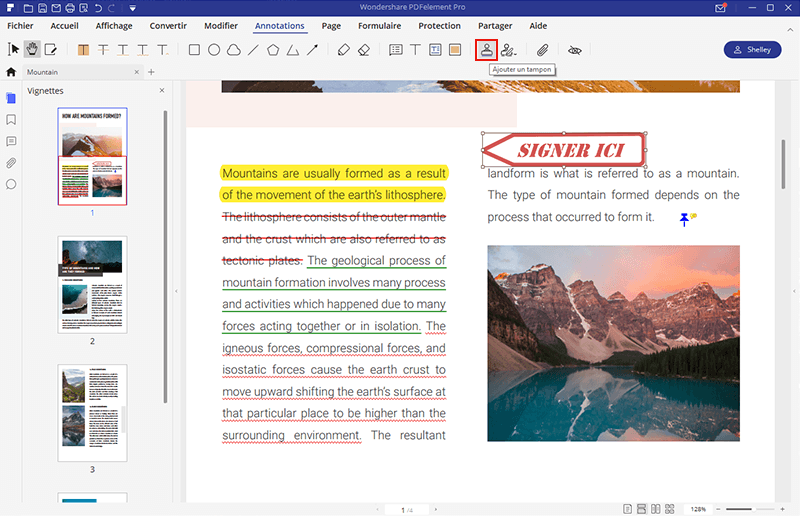This screenshot has width=800, height=516.
Task: Choose the caret insert text tool
Action: point(163,50)
